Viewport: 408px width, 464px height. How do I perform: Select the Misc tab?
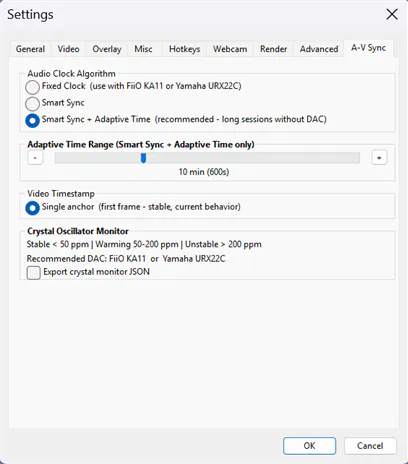(143, 49)
